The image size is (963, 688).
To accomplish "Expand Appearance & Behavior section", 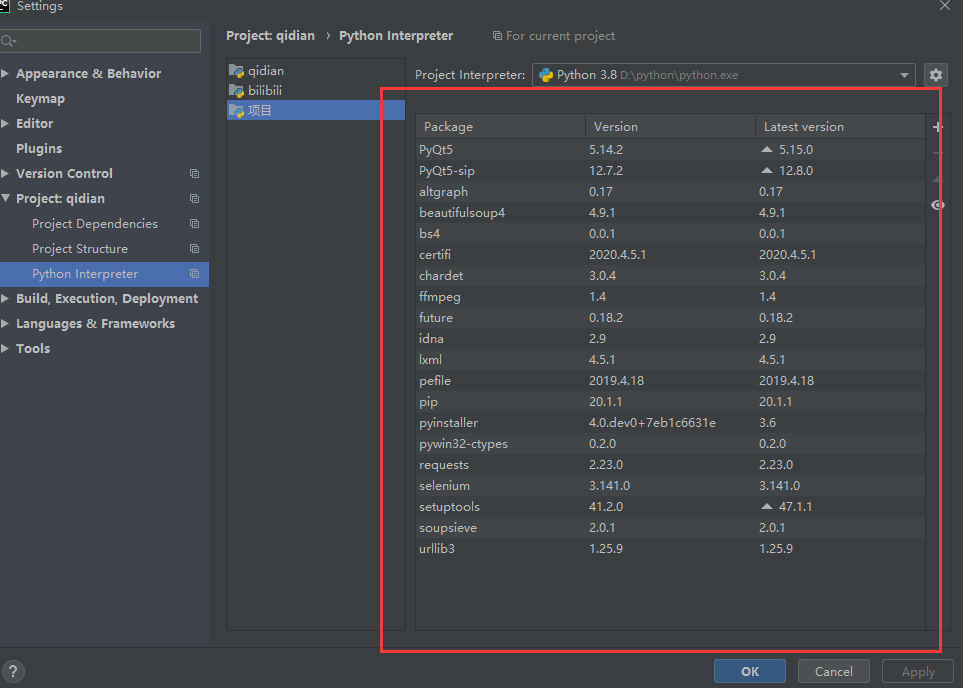I will pyautogui.click(x=5, y=73).
